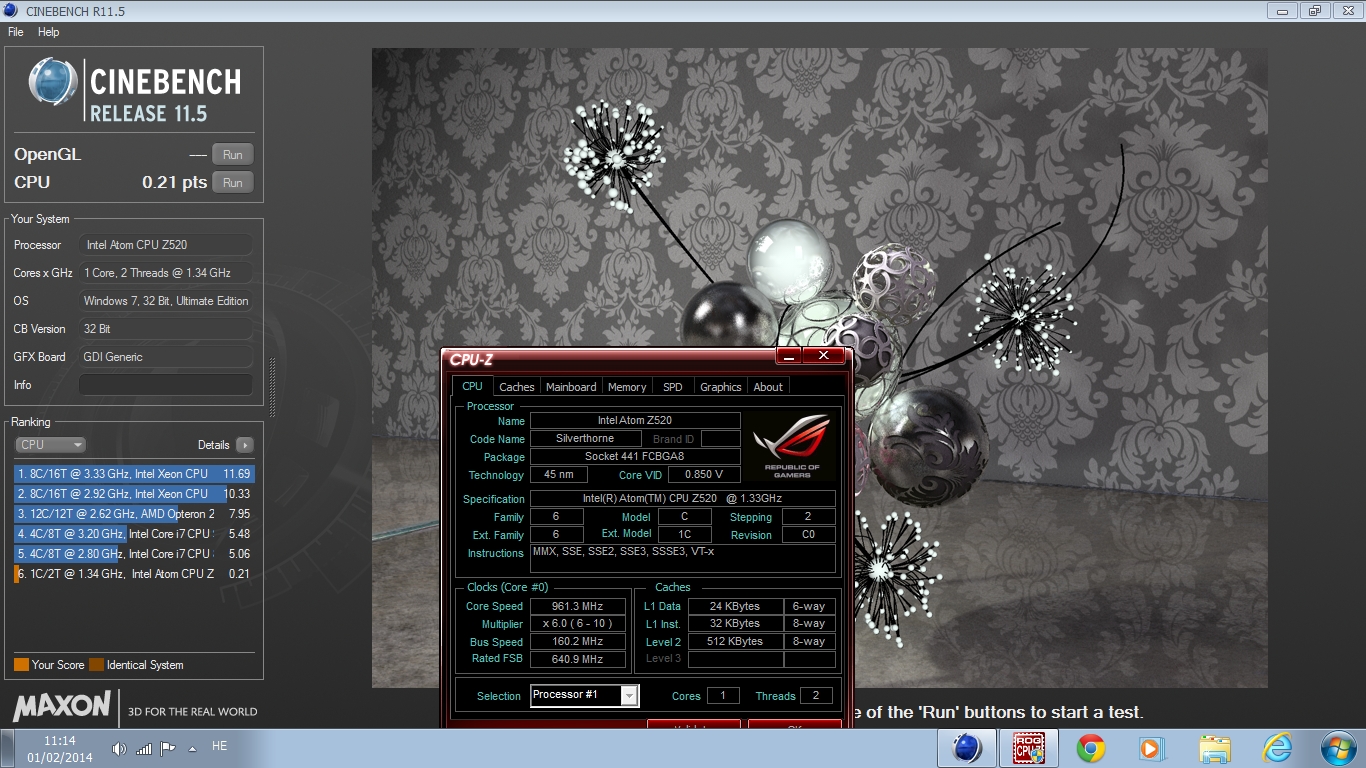Select ranking row 4C/8T @ 2.80 GHz Core i7
Viewport: 1366px width, 768px height.
pos(134,554)
